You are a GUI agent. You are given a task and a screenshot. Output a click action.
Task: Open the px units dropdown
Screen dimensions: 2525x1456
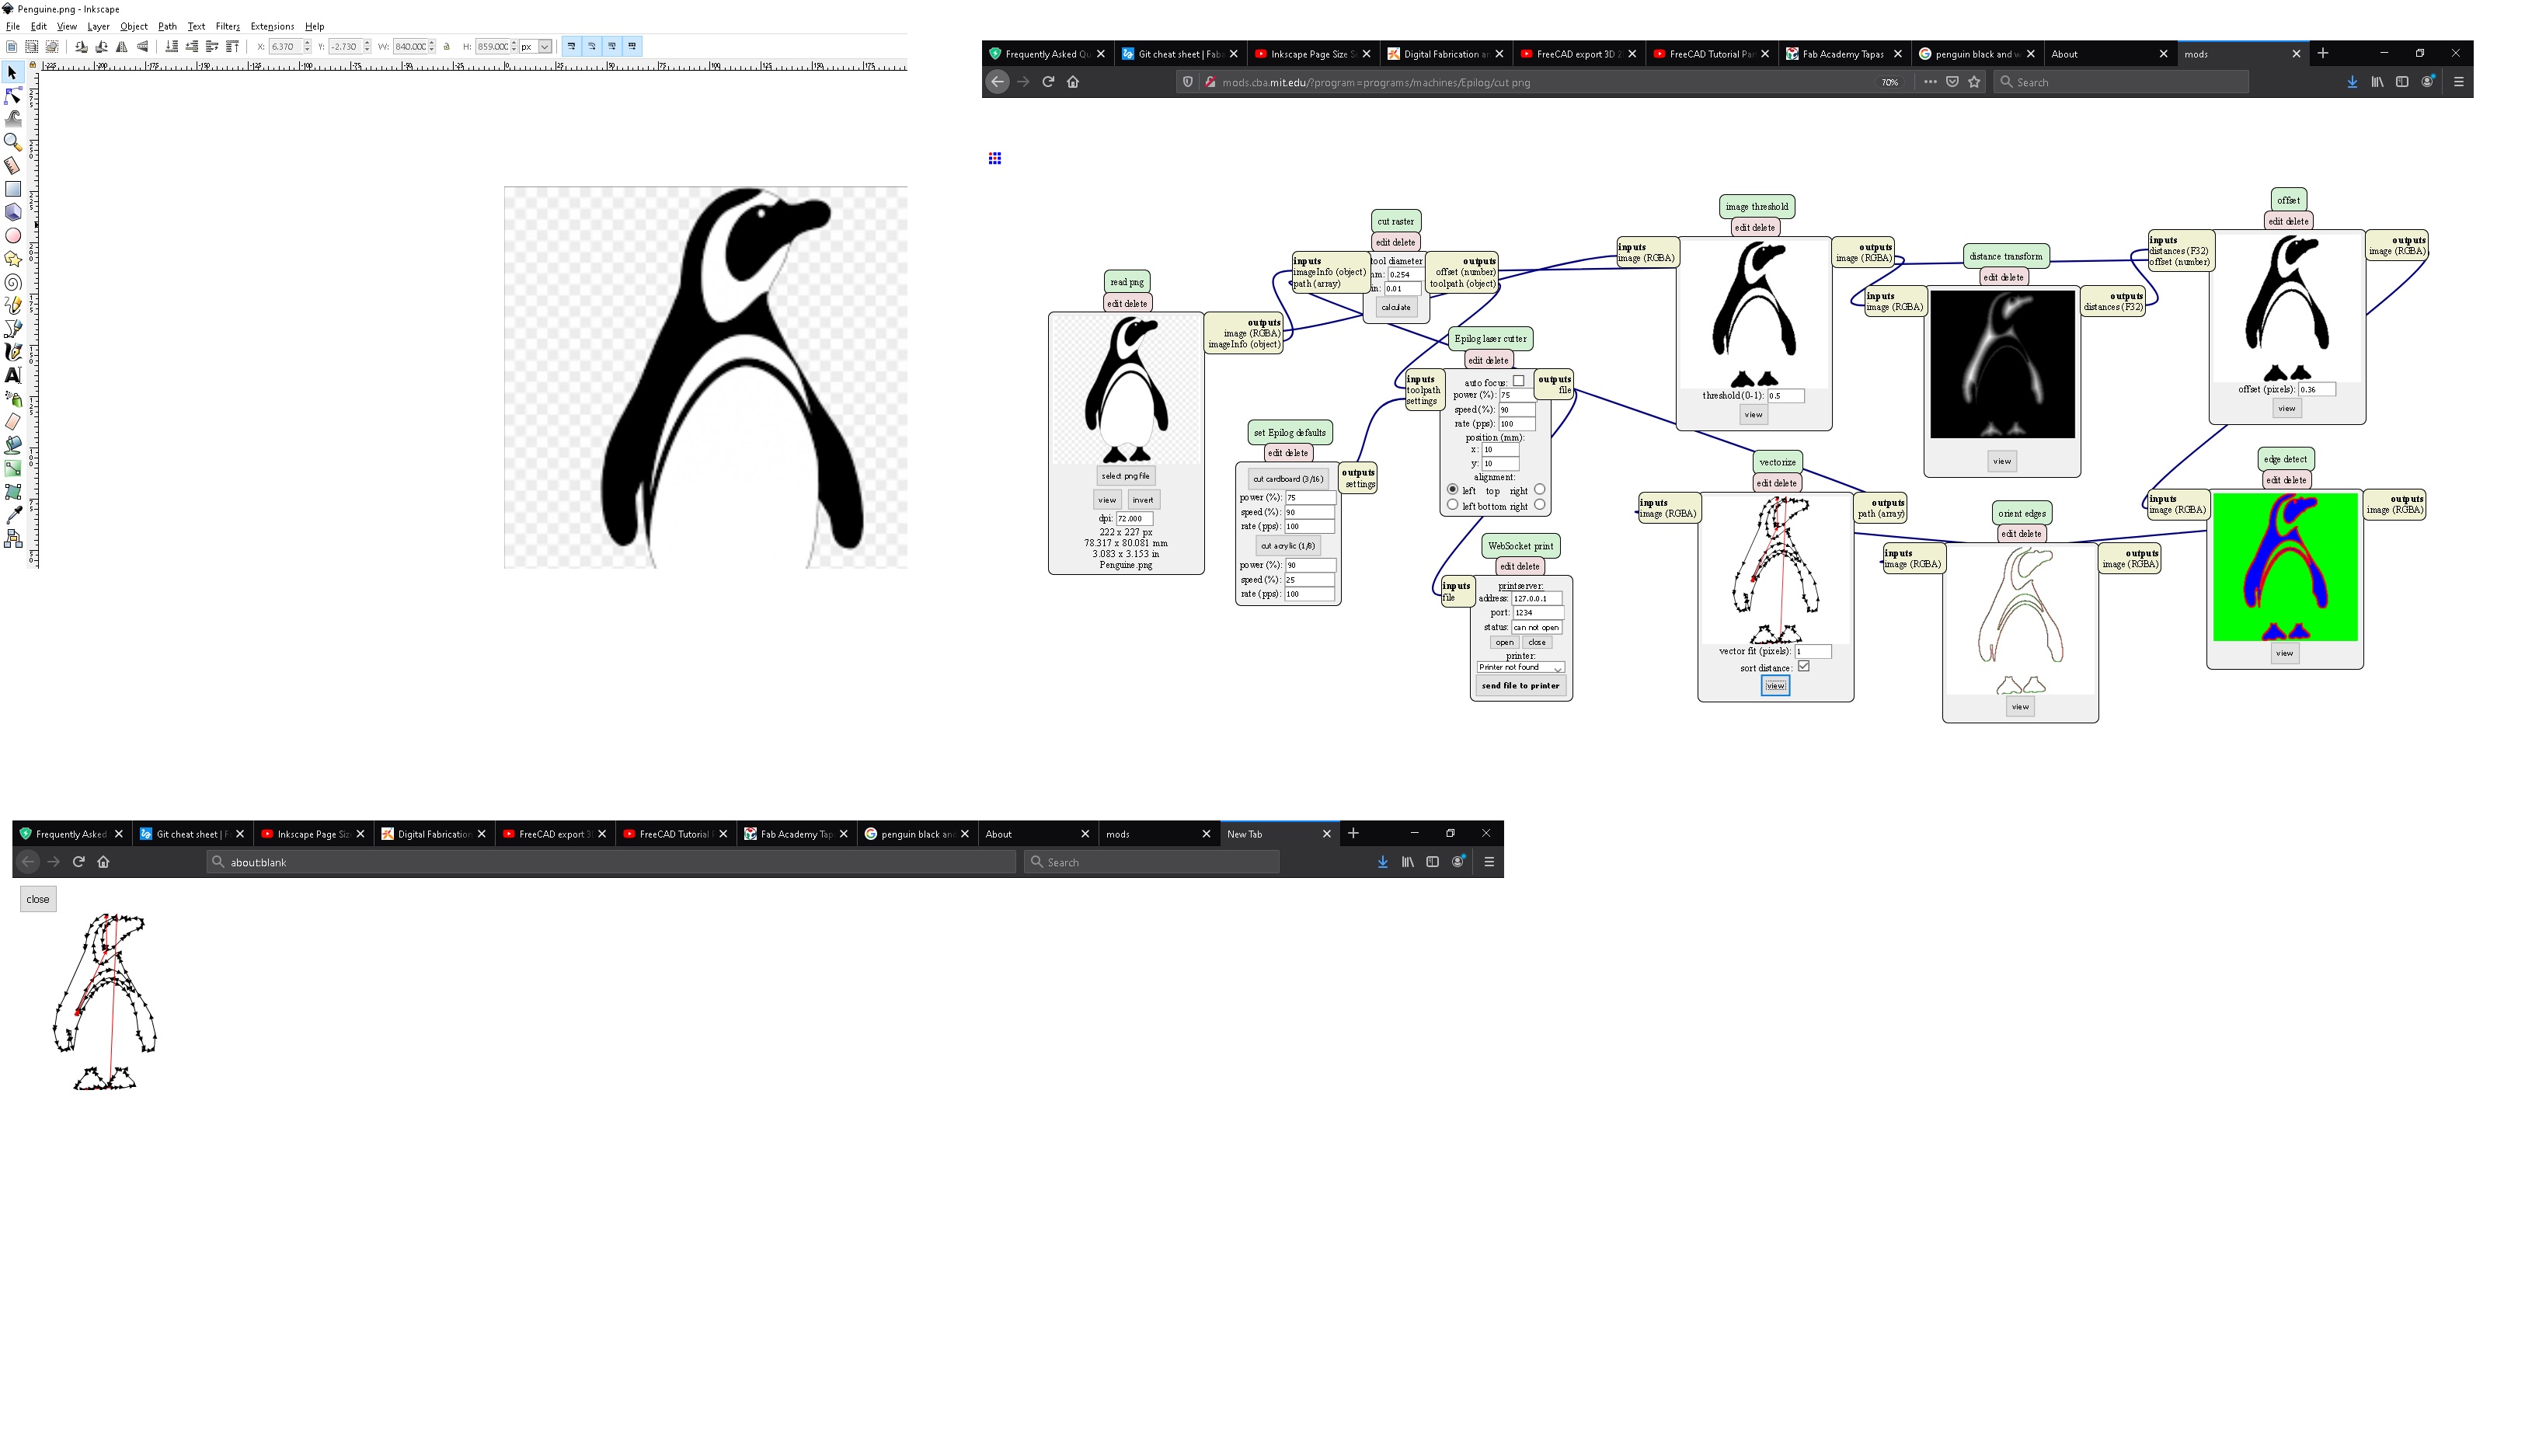click(544, 47)
